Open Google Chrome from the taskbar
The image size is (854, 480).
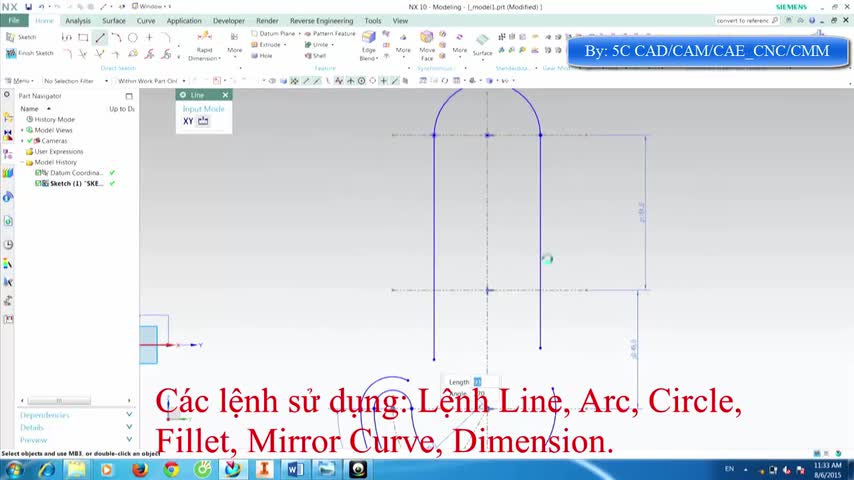click(x=171, y=469)
